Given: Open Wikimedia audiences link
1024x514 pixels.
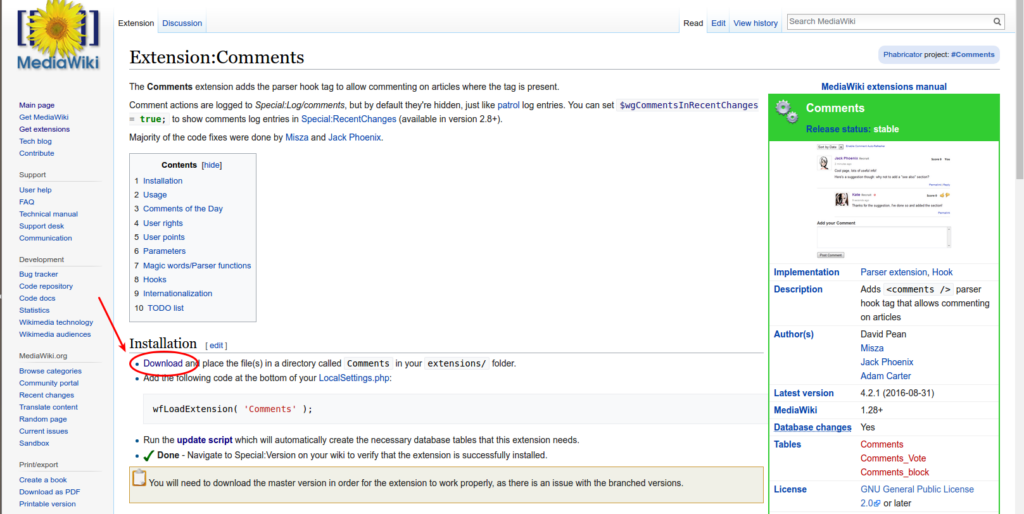Looking at the screenshot, I should 55,334.
